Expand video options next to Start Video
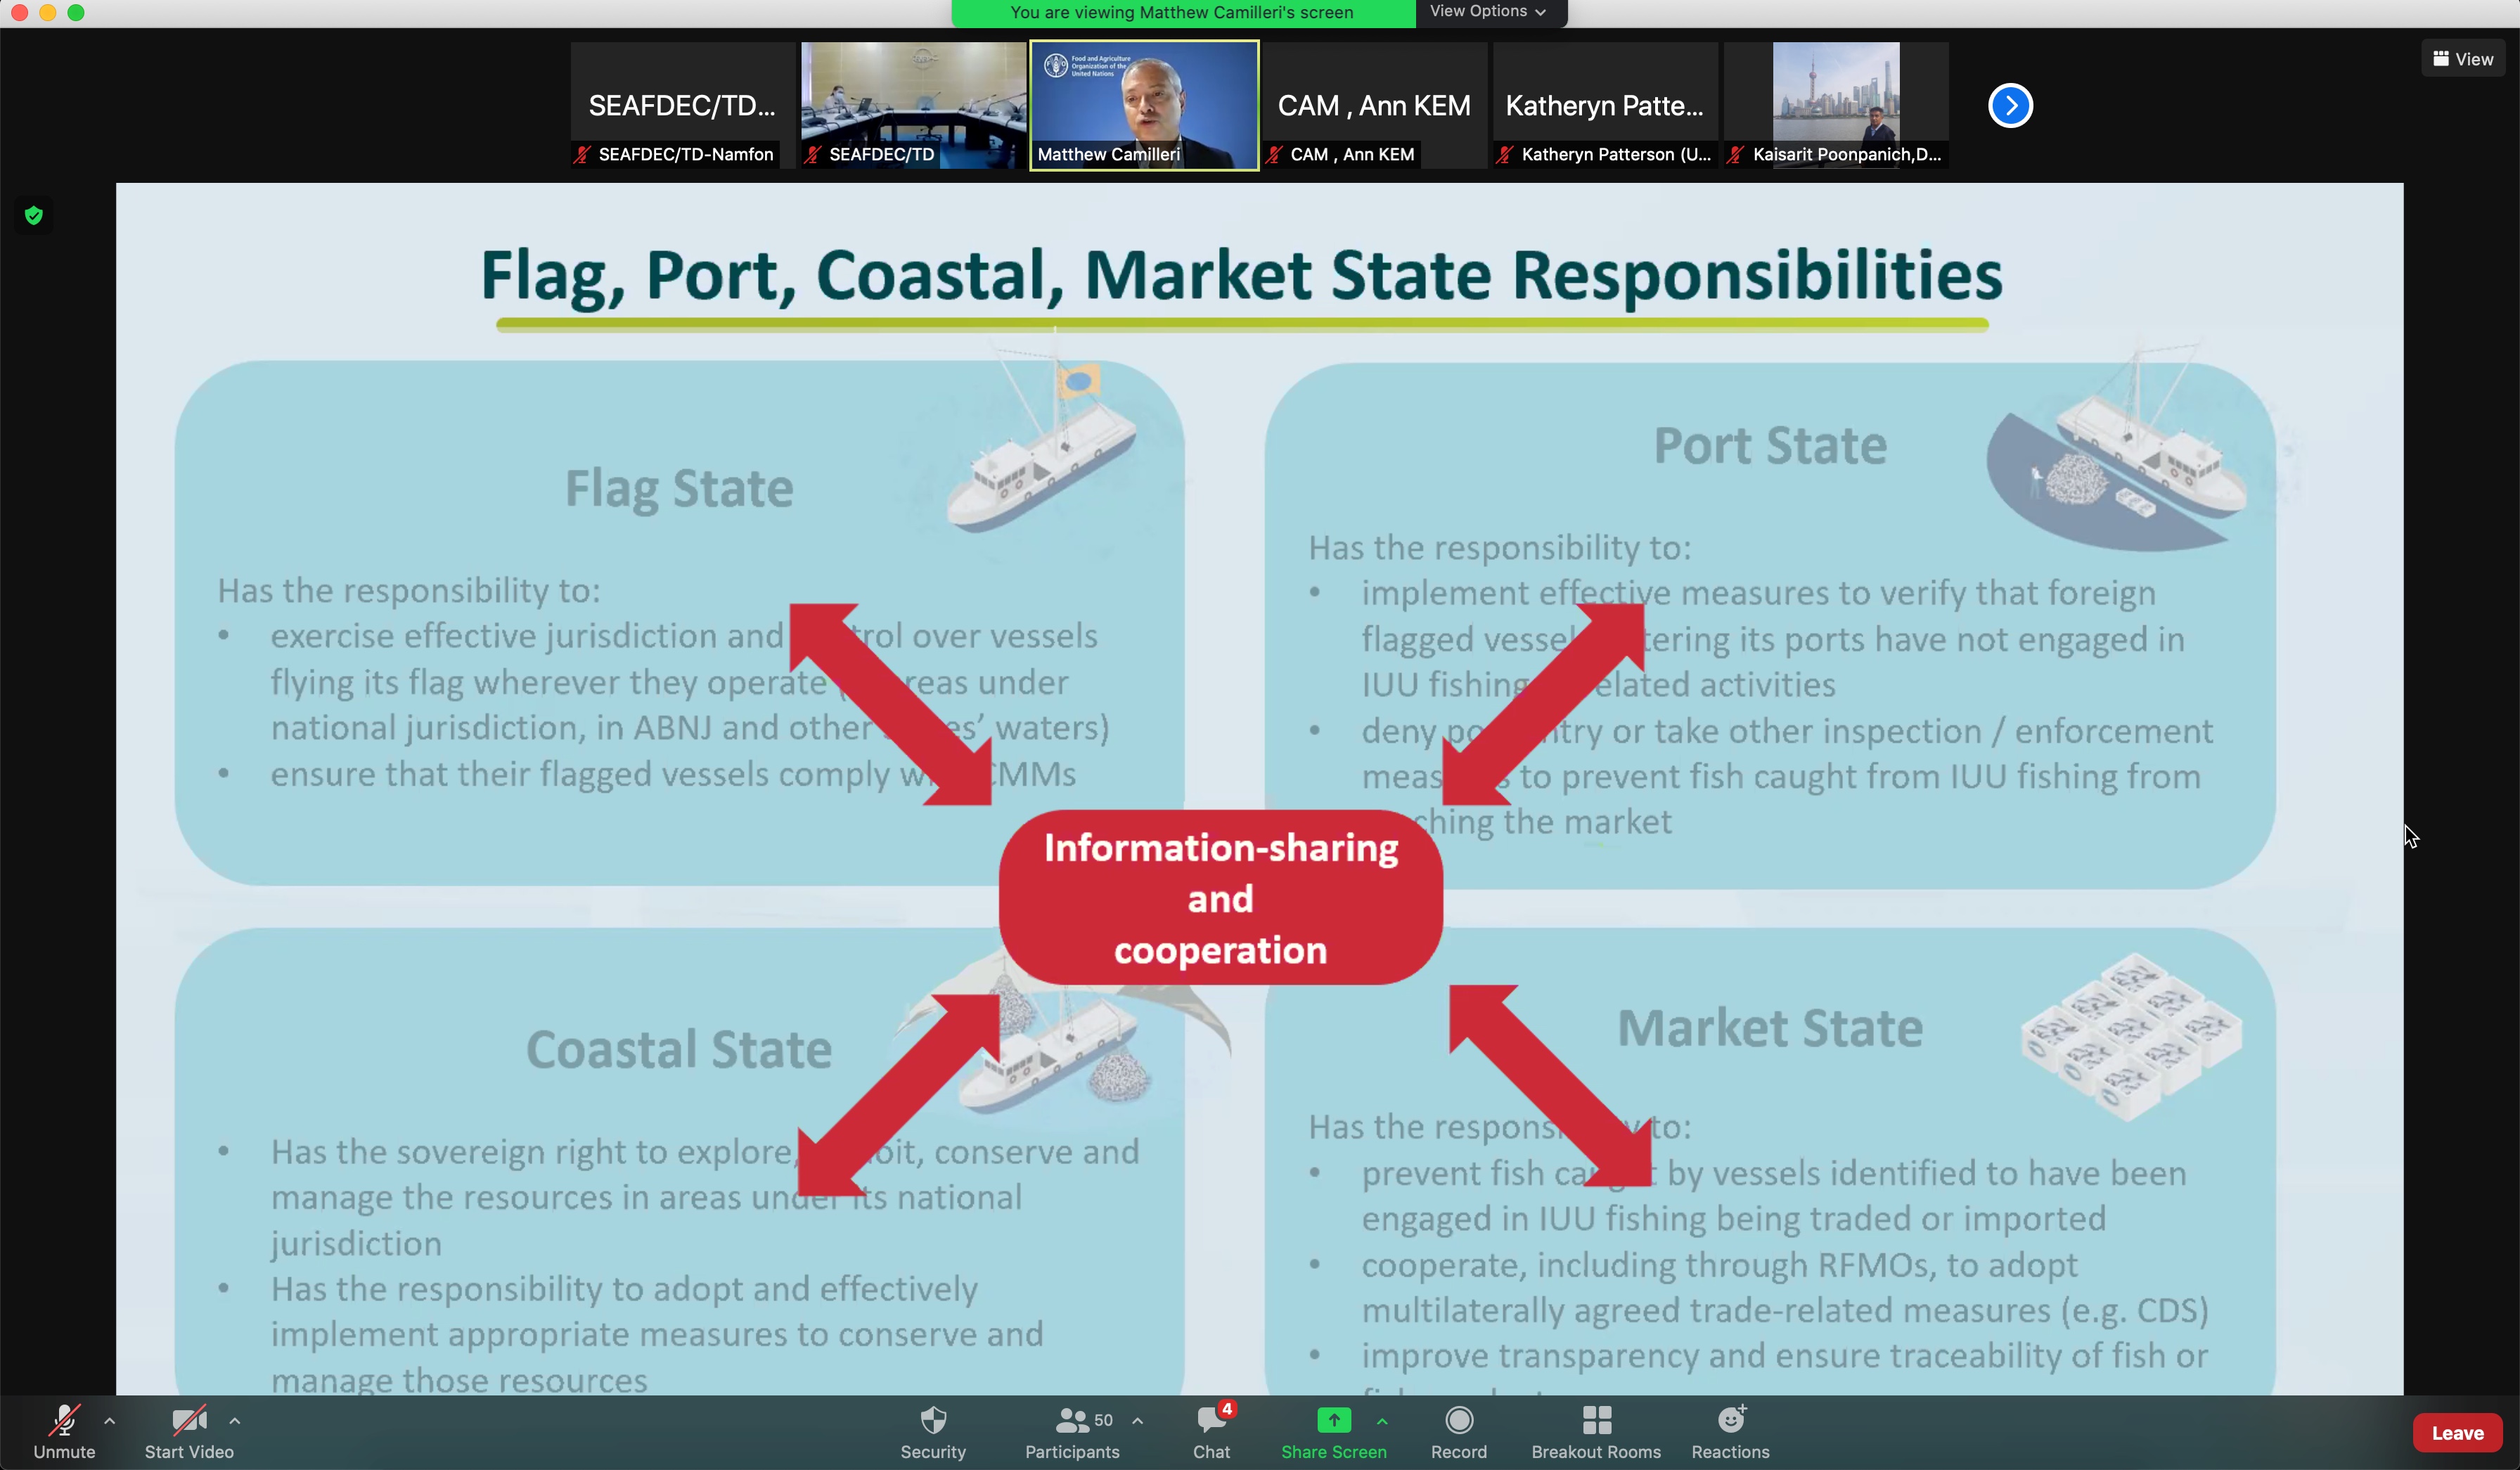2520x1470 pixels. coord(235,1421)
